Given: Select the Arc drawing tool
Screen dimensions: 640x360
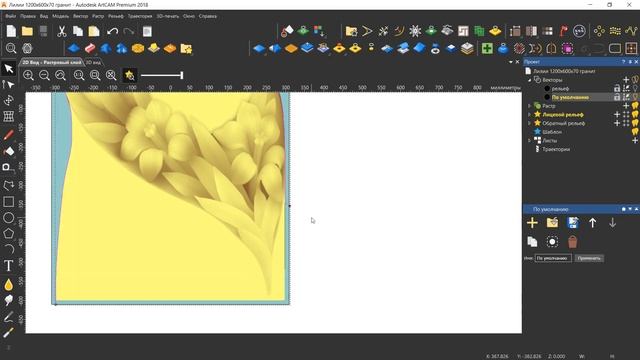Looking at the screenshot, I should [9, 249].
